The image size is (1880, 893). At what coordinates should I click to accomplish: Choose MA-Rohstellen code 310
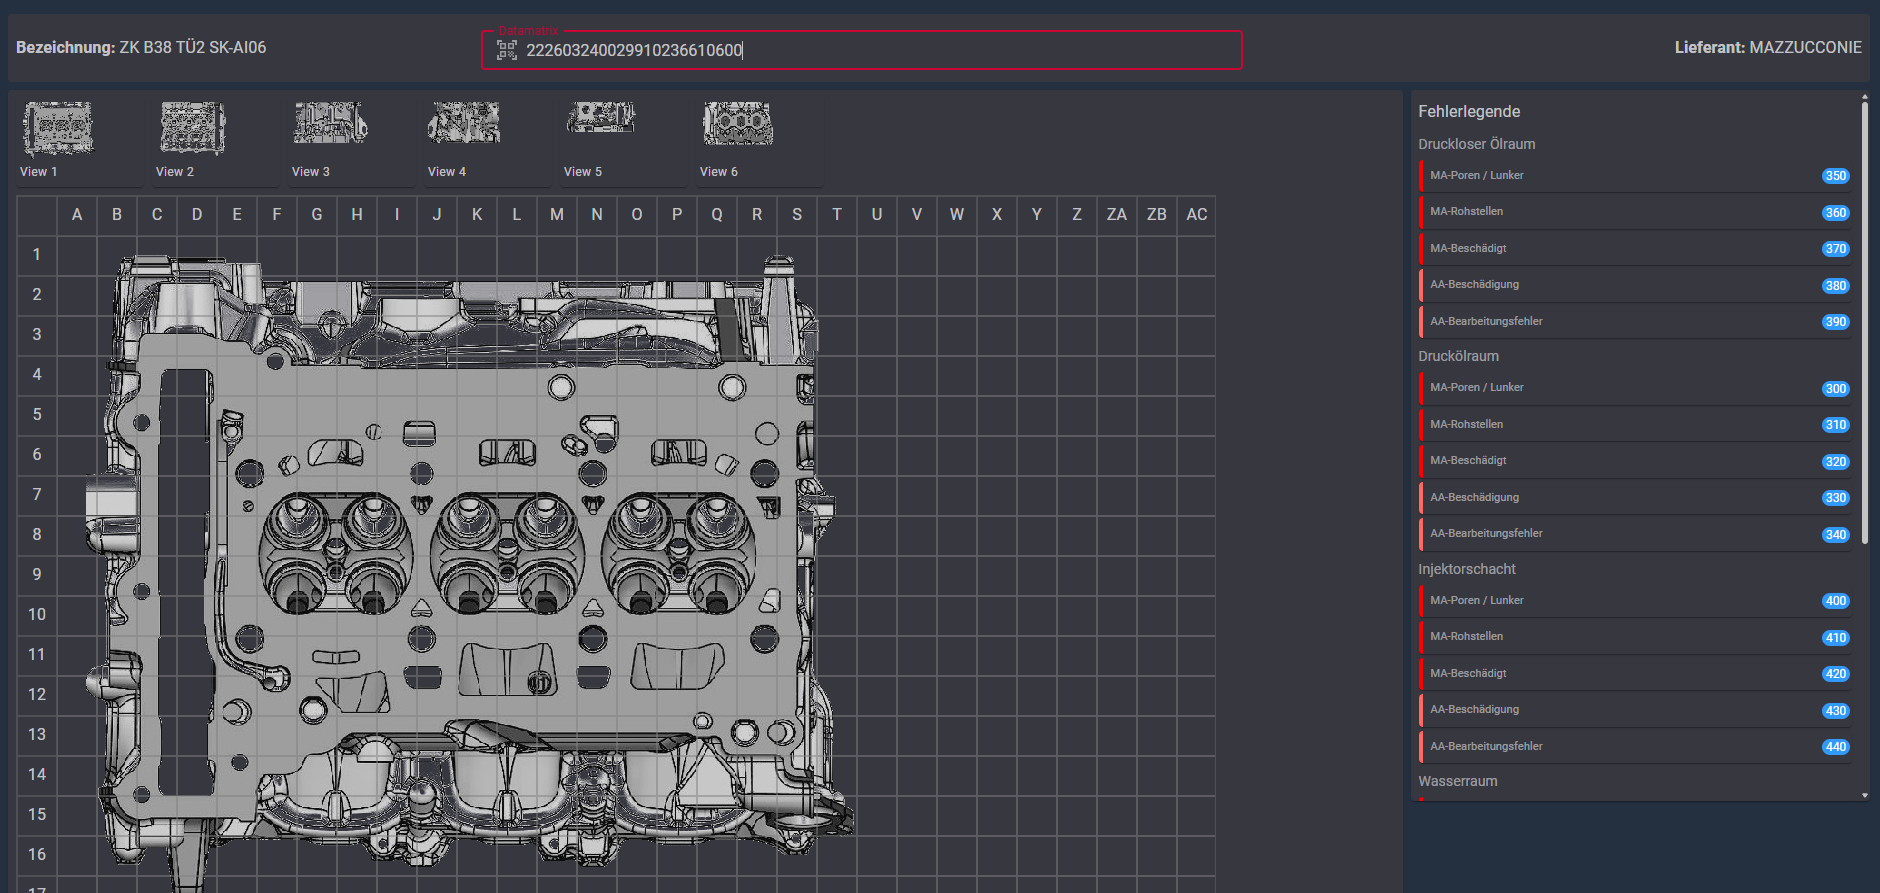1635,424
